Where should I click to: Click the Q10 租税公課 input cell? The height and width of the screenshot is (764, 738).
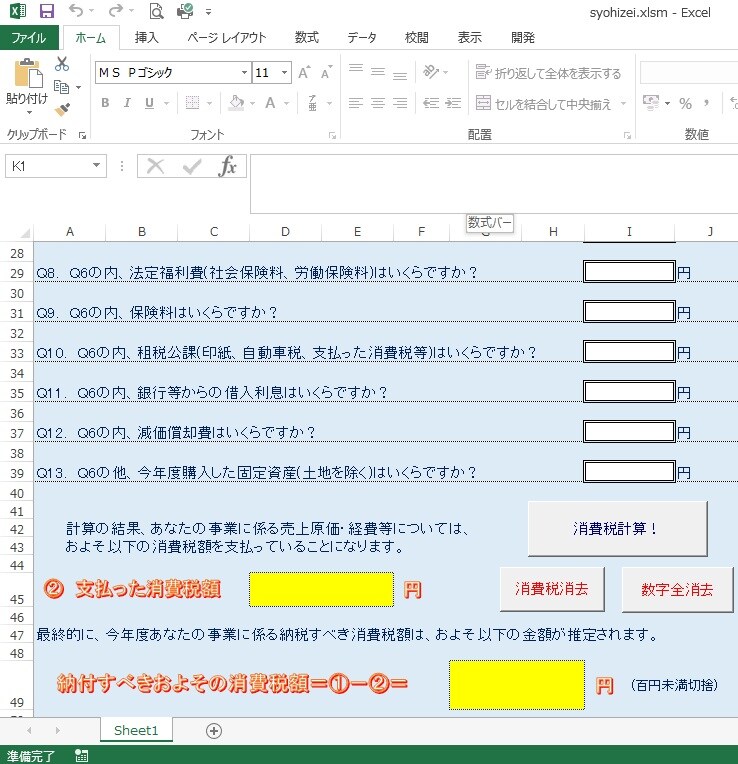[x=629, y=351]
